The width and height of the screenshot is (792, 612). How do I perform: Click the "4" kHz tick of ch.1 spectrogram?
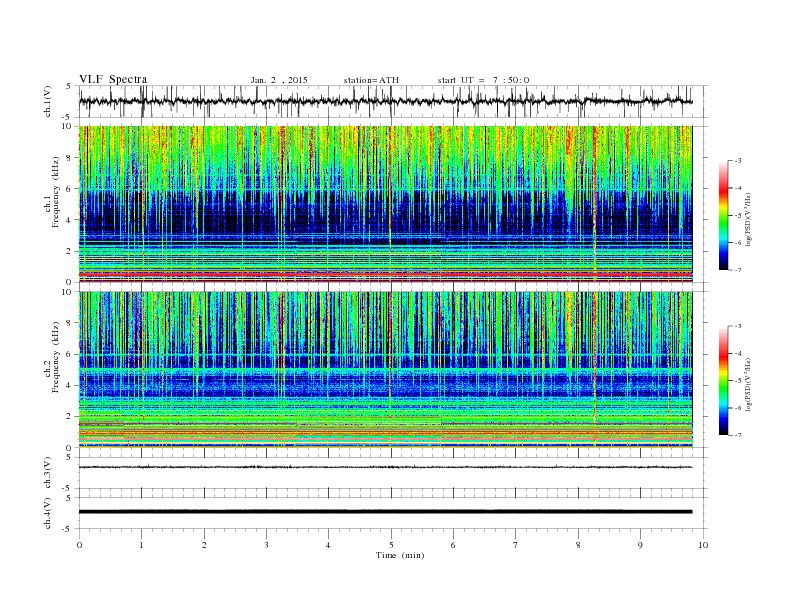(x=70, y=220)
